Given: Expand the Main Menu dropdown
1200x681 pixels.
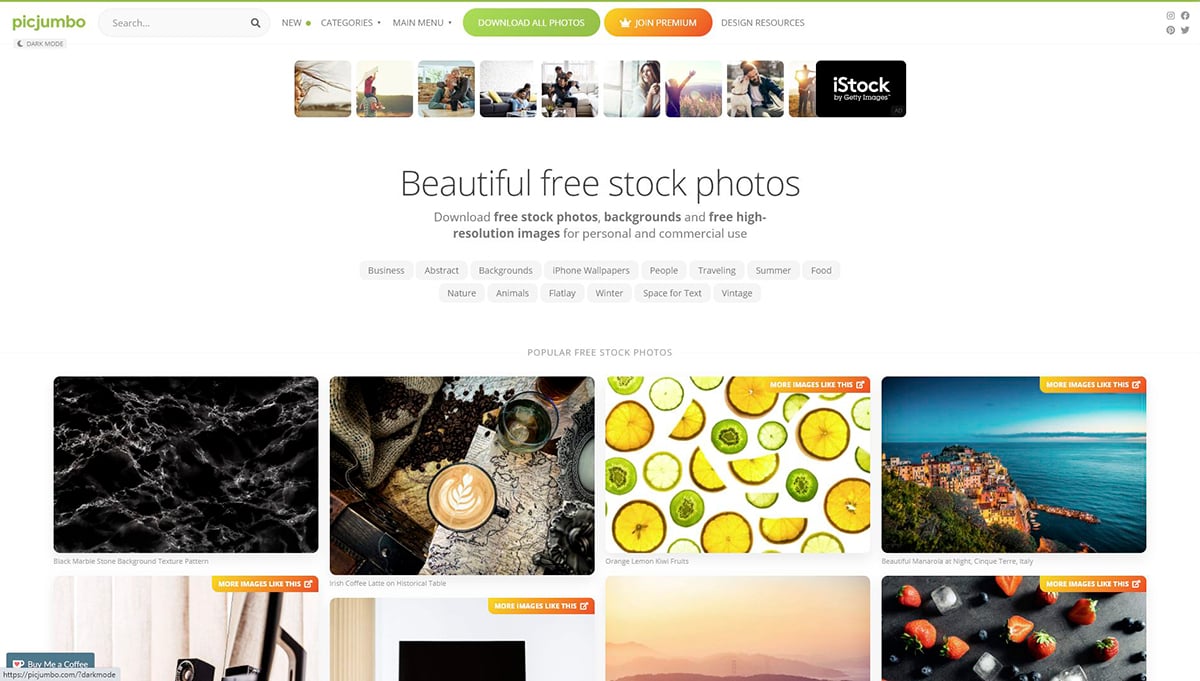Looking at the screenshot, I should (422, 23).
